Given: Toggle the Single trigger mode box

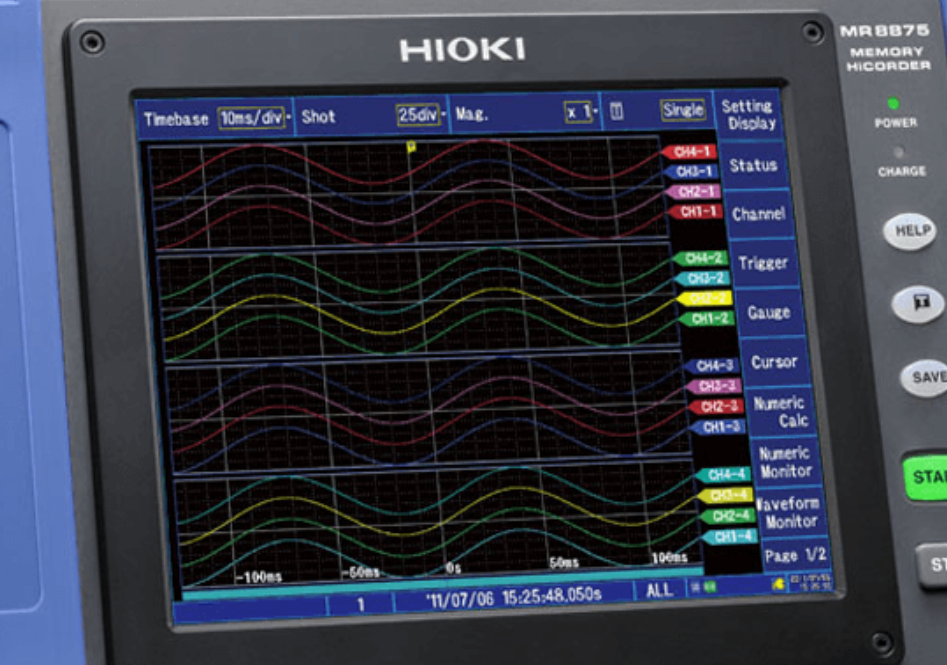Looking at the screenshot, I should coord(683,110).
